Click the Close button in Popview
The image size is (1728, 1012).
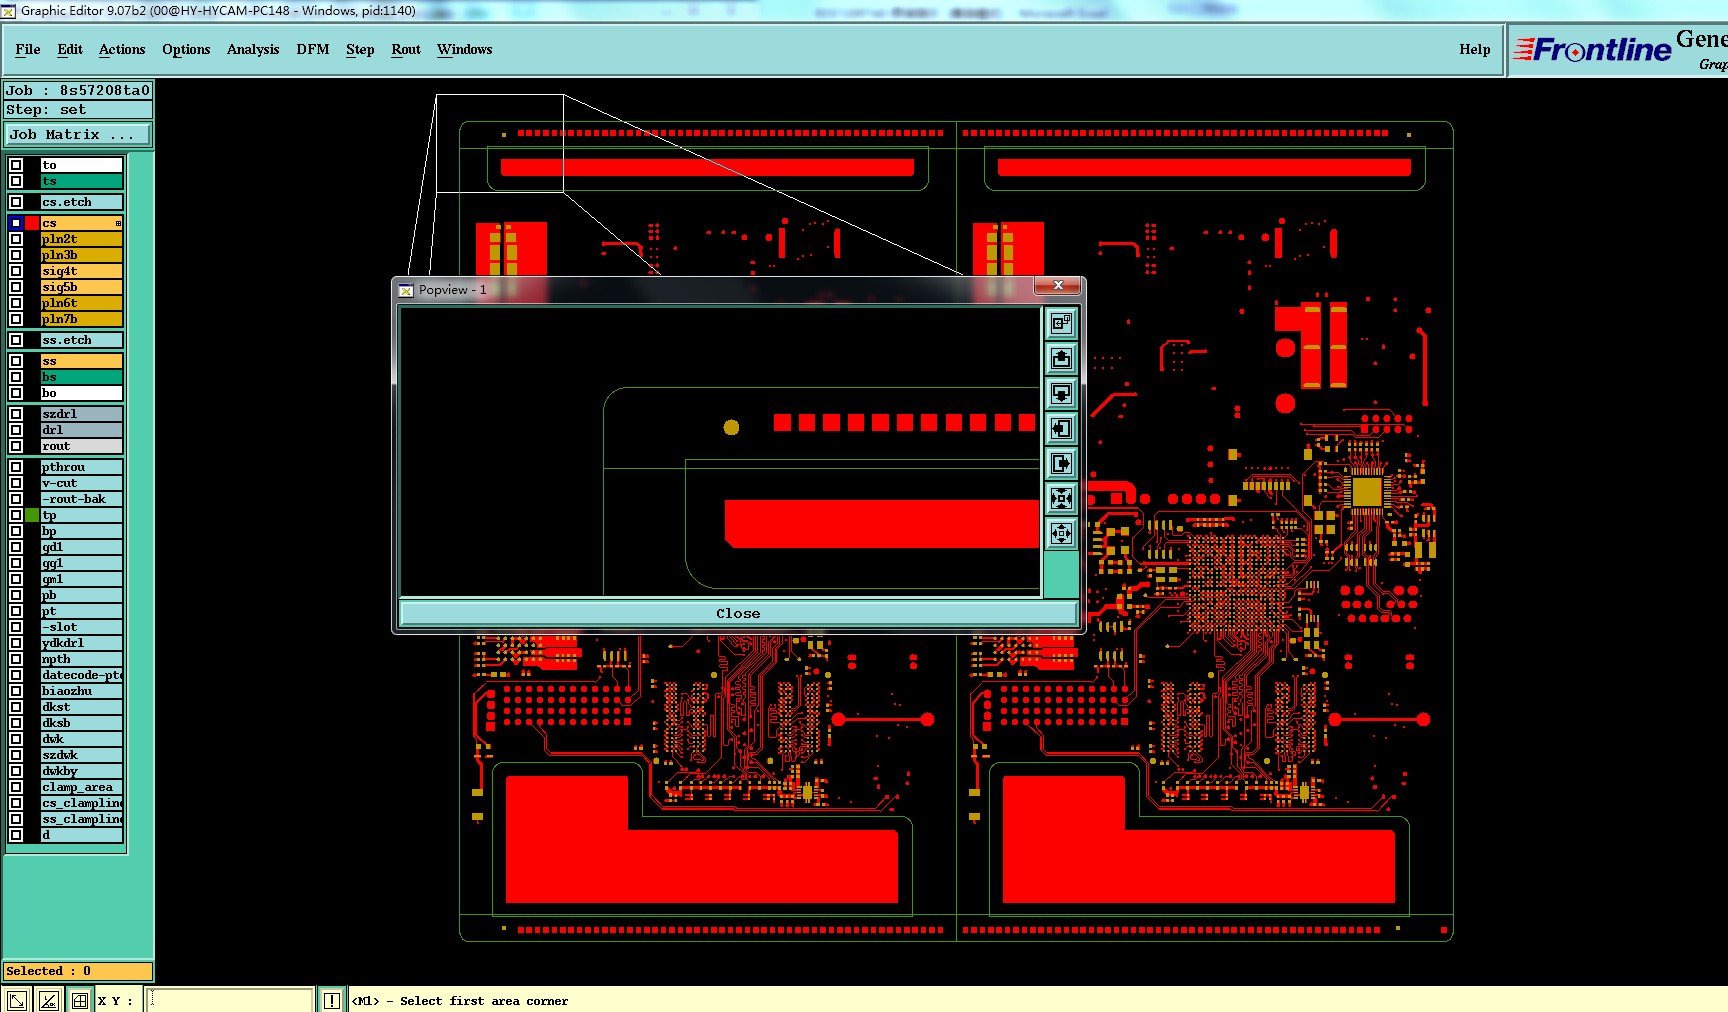(738, 613)
